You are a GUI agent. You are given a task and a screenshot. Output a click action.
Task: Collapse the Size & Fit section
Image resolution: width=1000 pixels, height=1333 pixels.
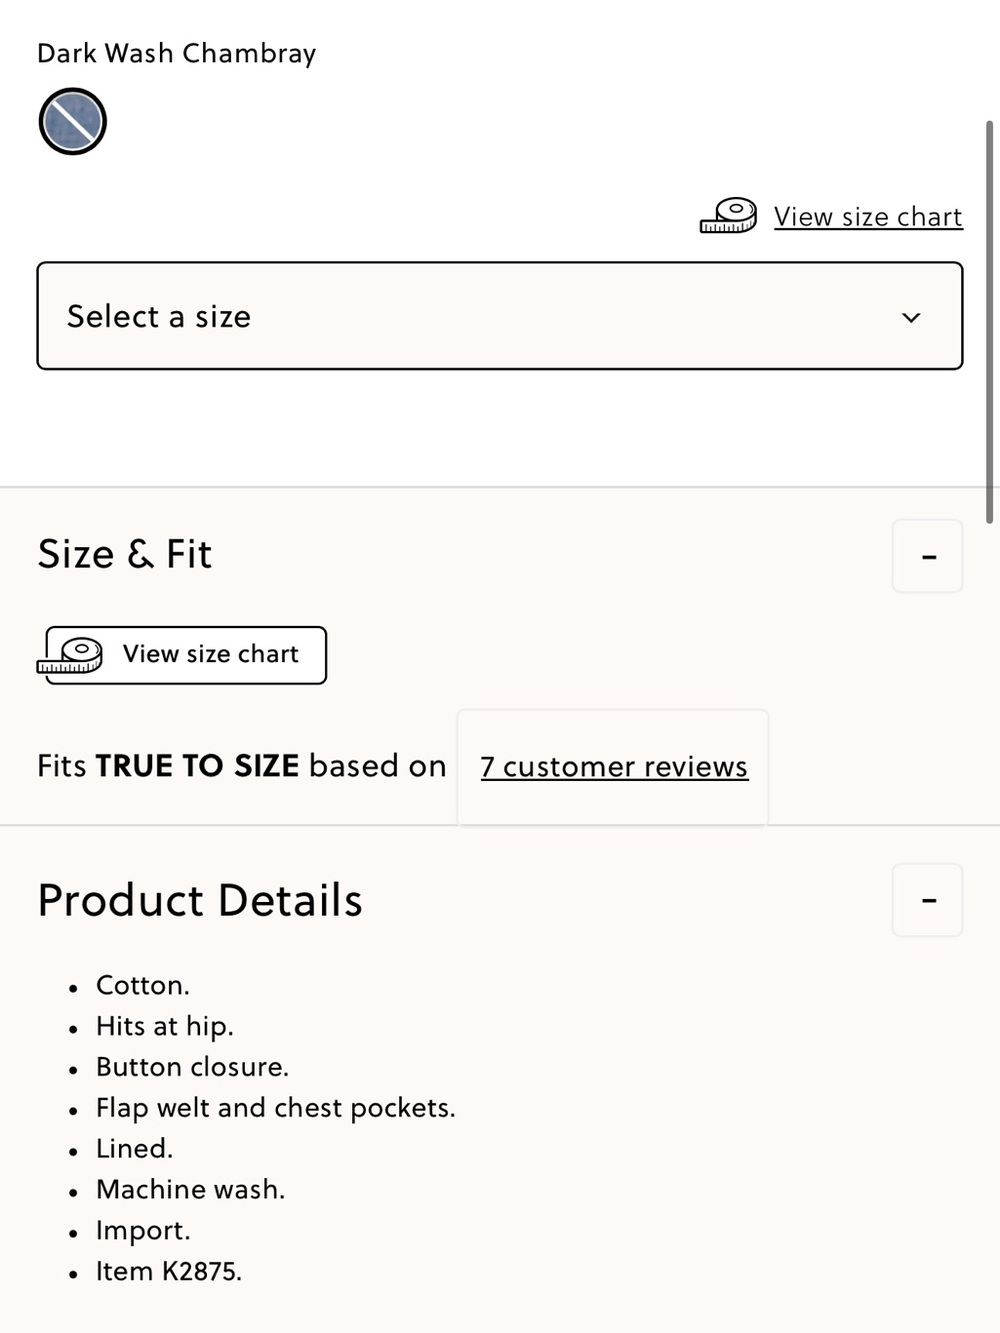tap(928, 556)
